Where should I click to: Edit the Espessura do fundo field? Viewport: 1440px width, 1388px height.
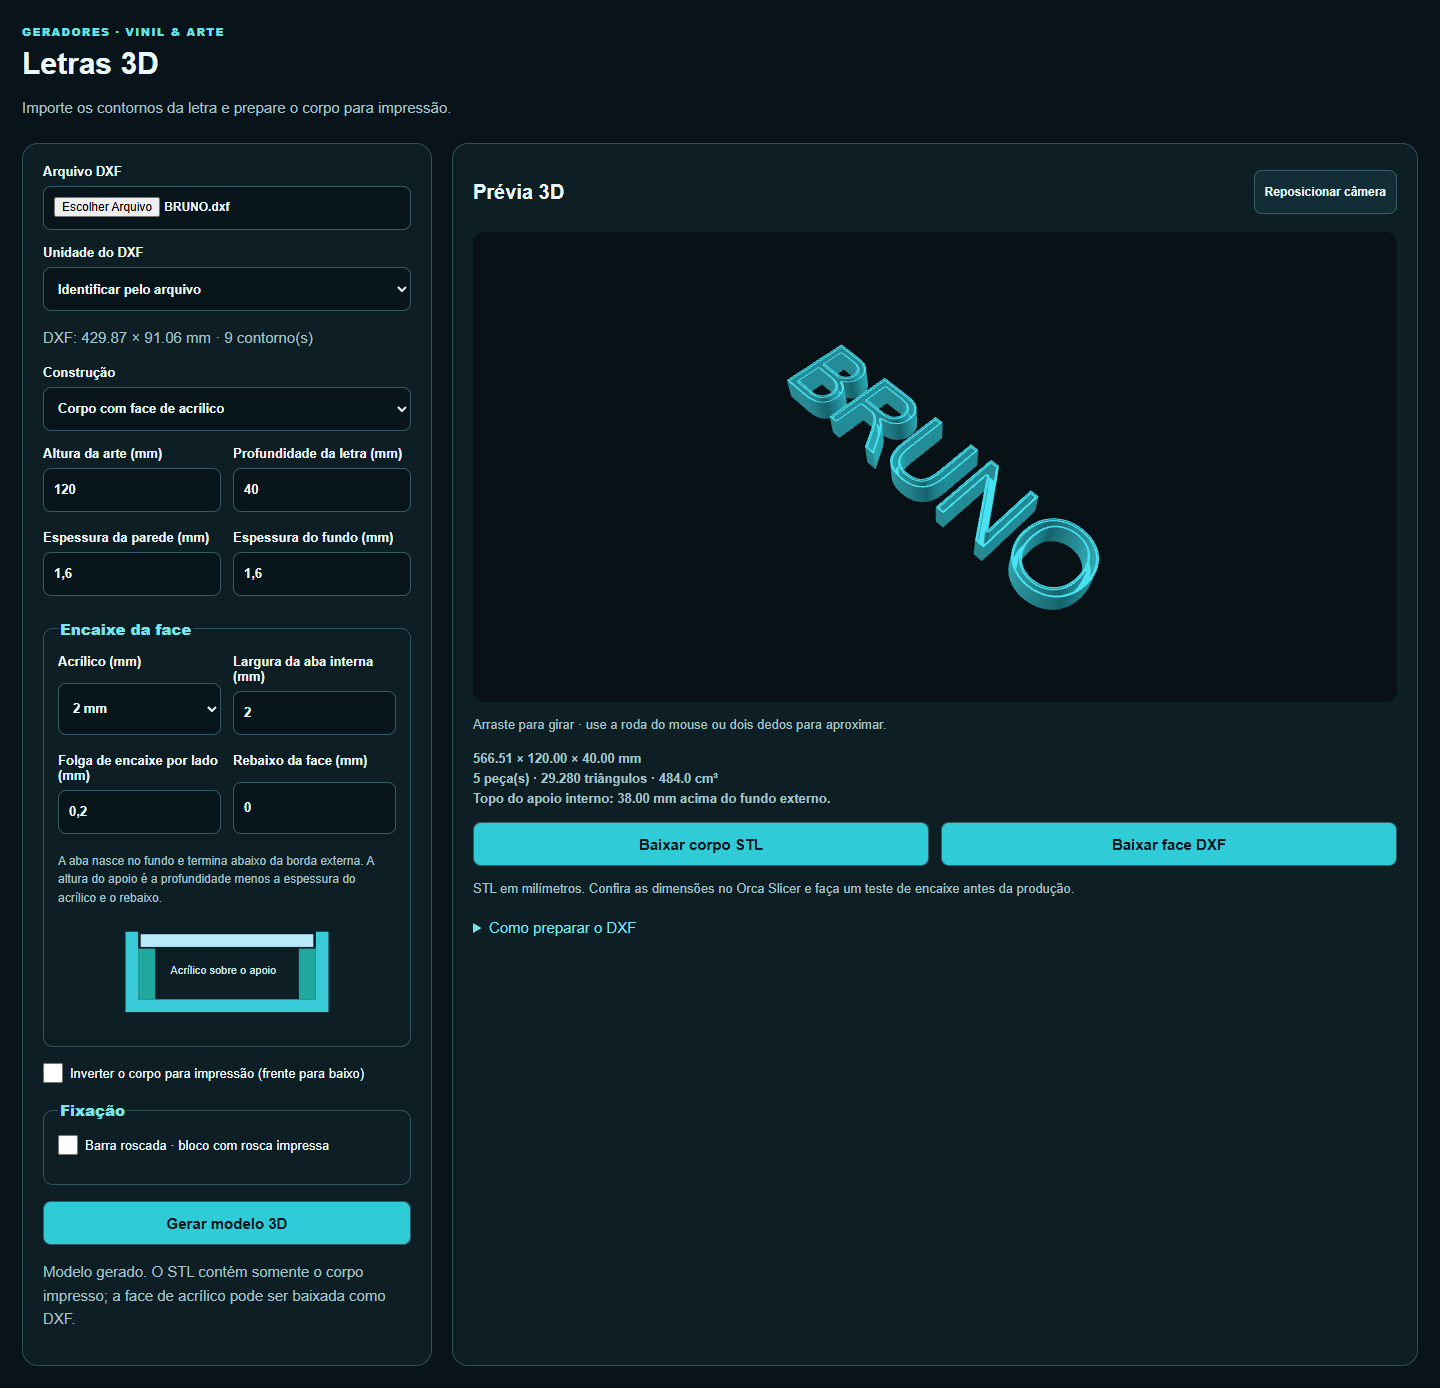click(322, 574)
